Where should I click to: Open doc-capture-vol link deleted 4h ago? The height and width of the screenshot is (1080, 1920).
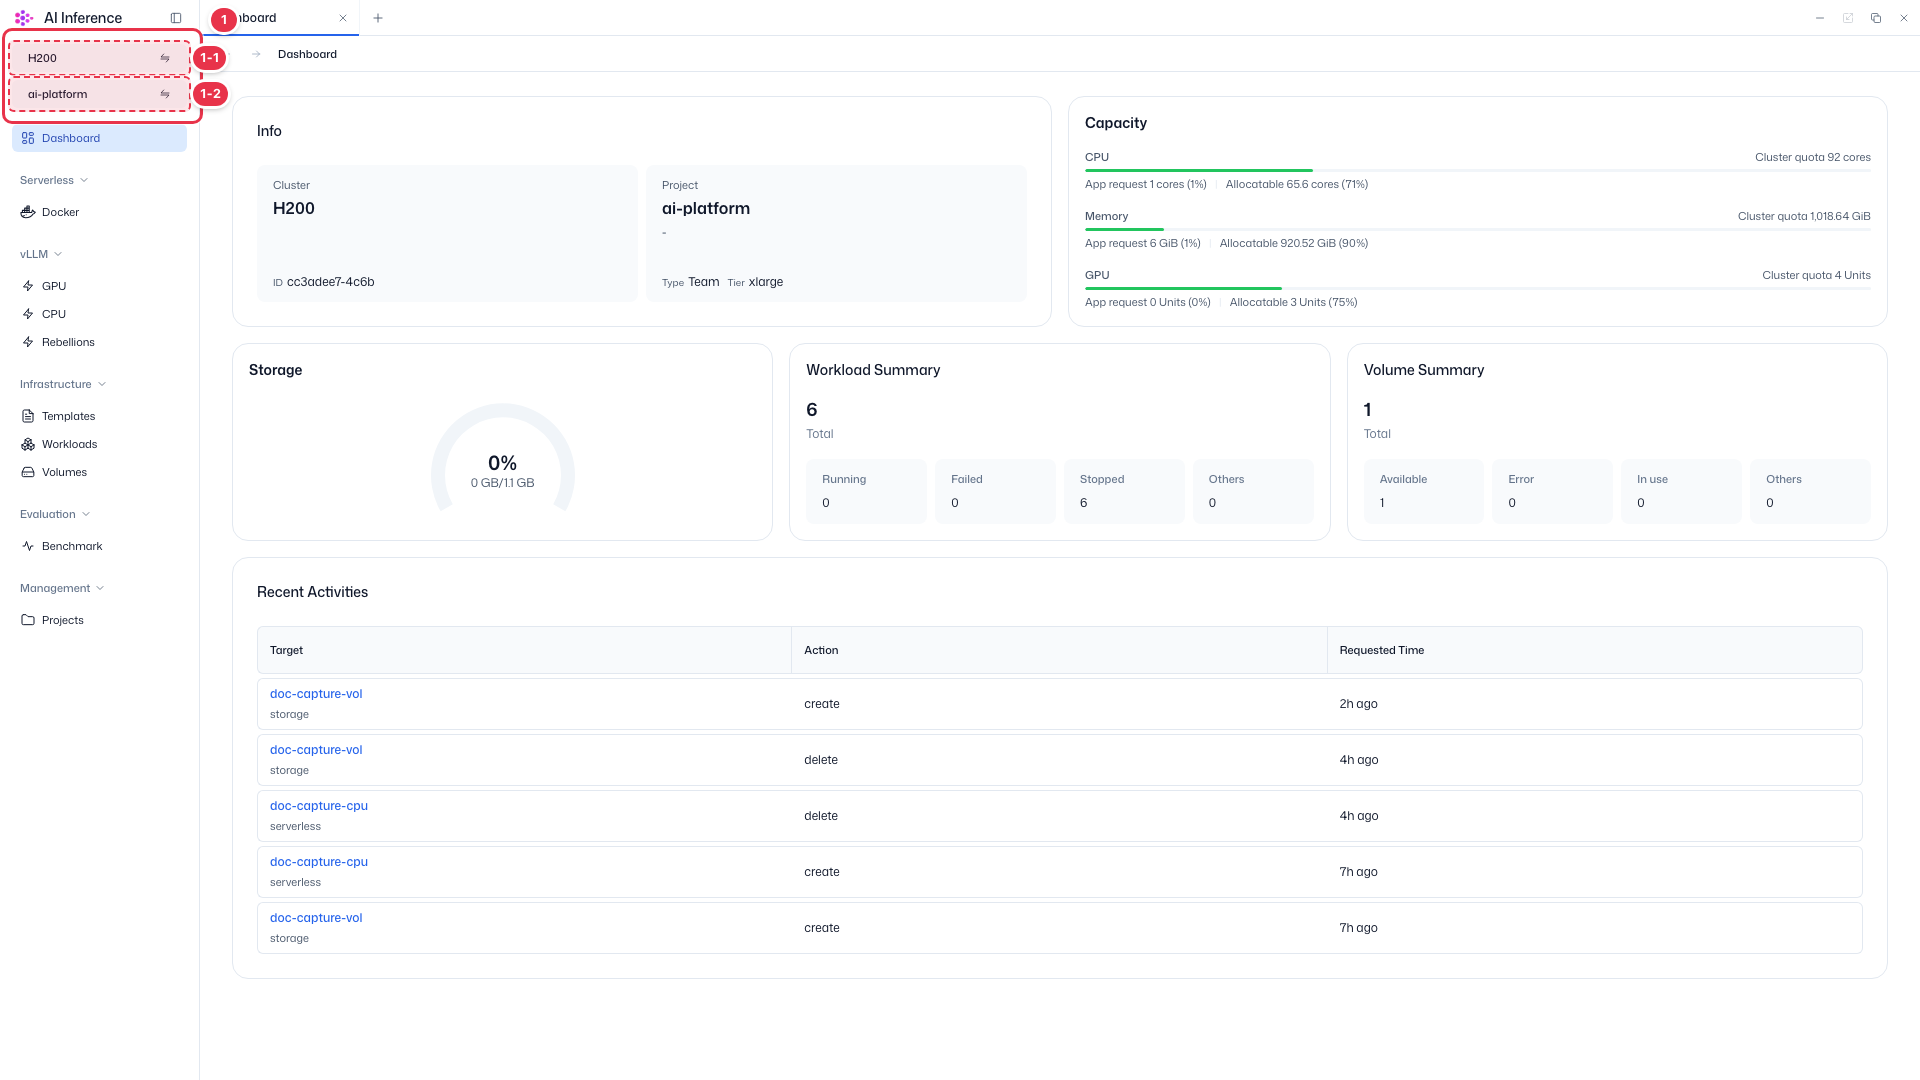316,749
